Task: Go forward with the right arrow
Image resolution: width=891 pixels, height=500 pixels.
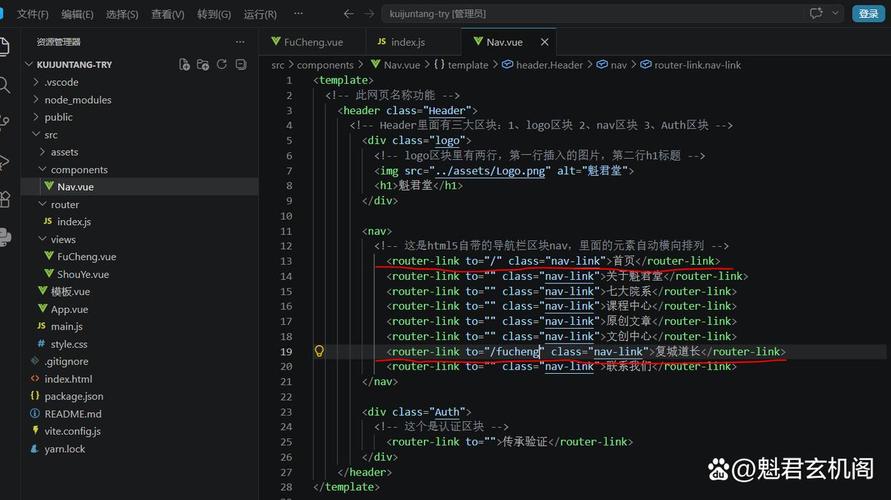Action: tap(369, 14)
